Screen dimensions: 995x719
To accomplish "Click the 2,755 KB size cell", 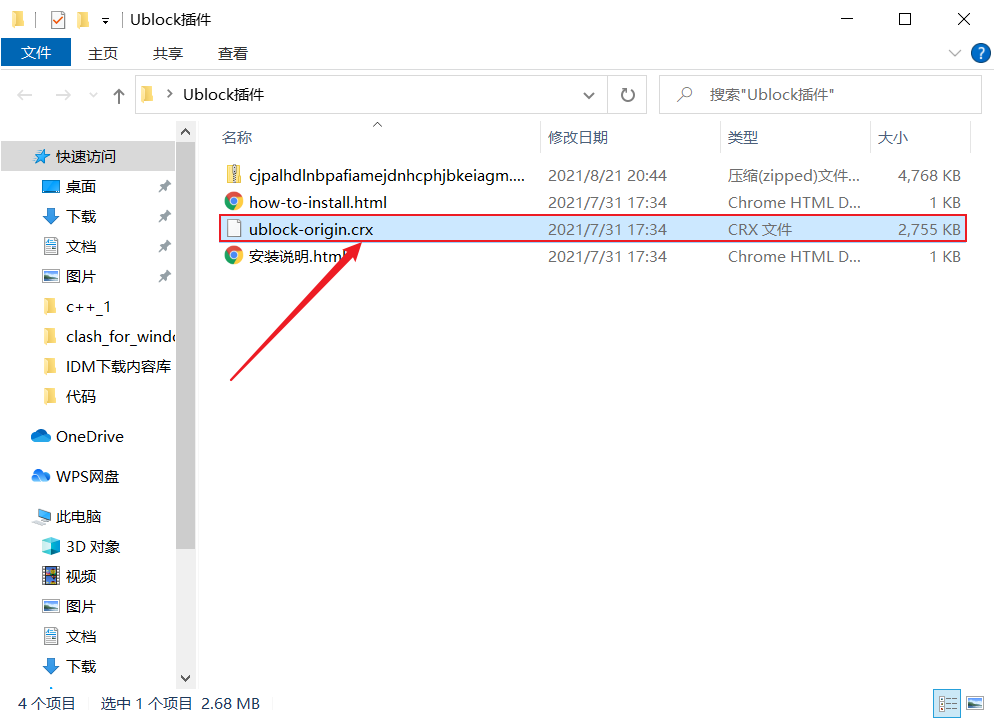I will [x=928, y=229].
